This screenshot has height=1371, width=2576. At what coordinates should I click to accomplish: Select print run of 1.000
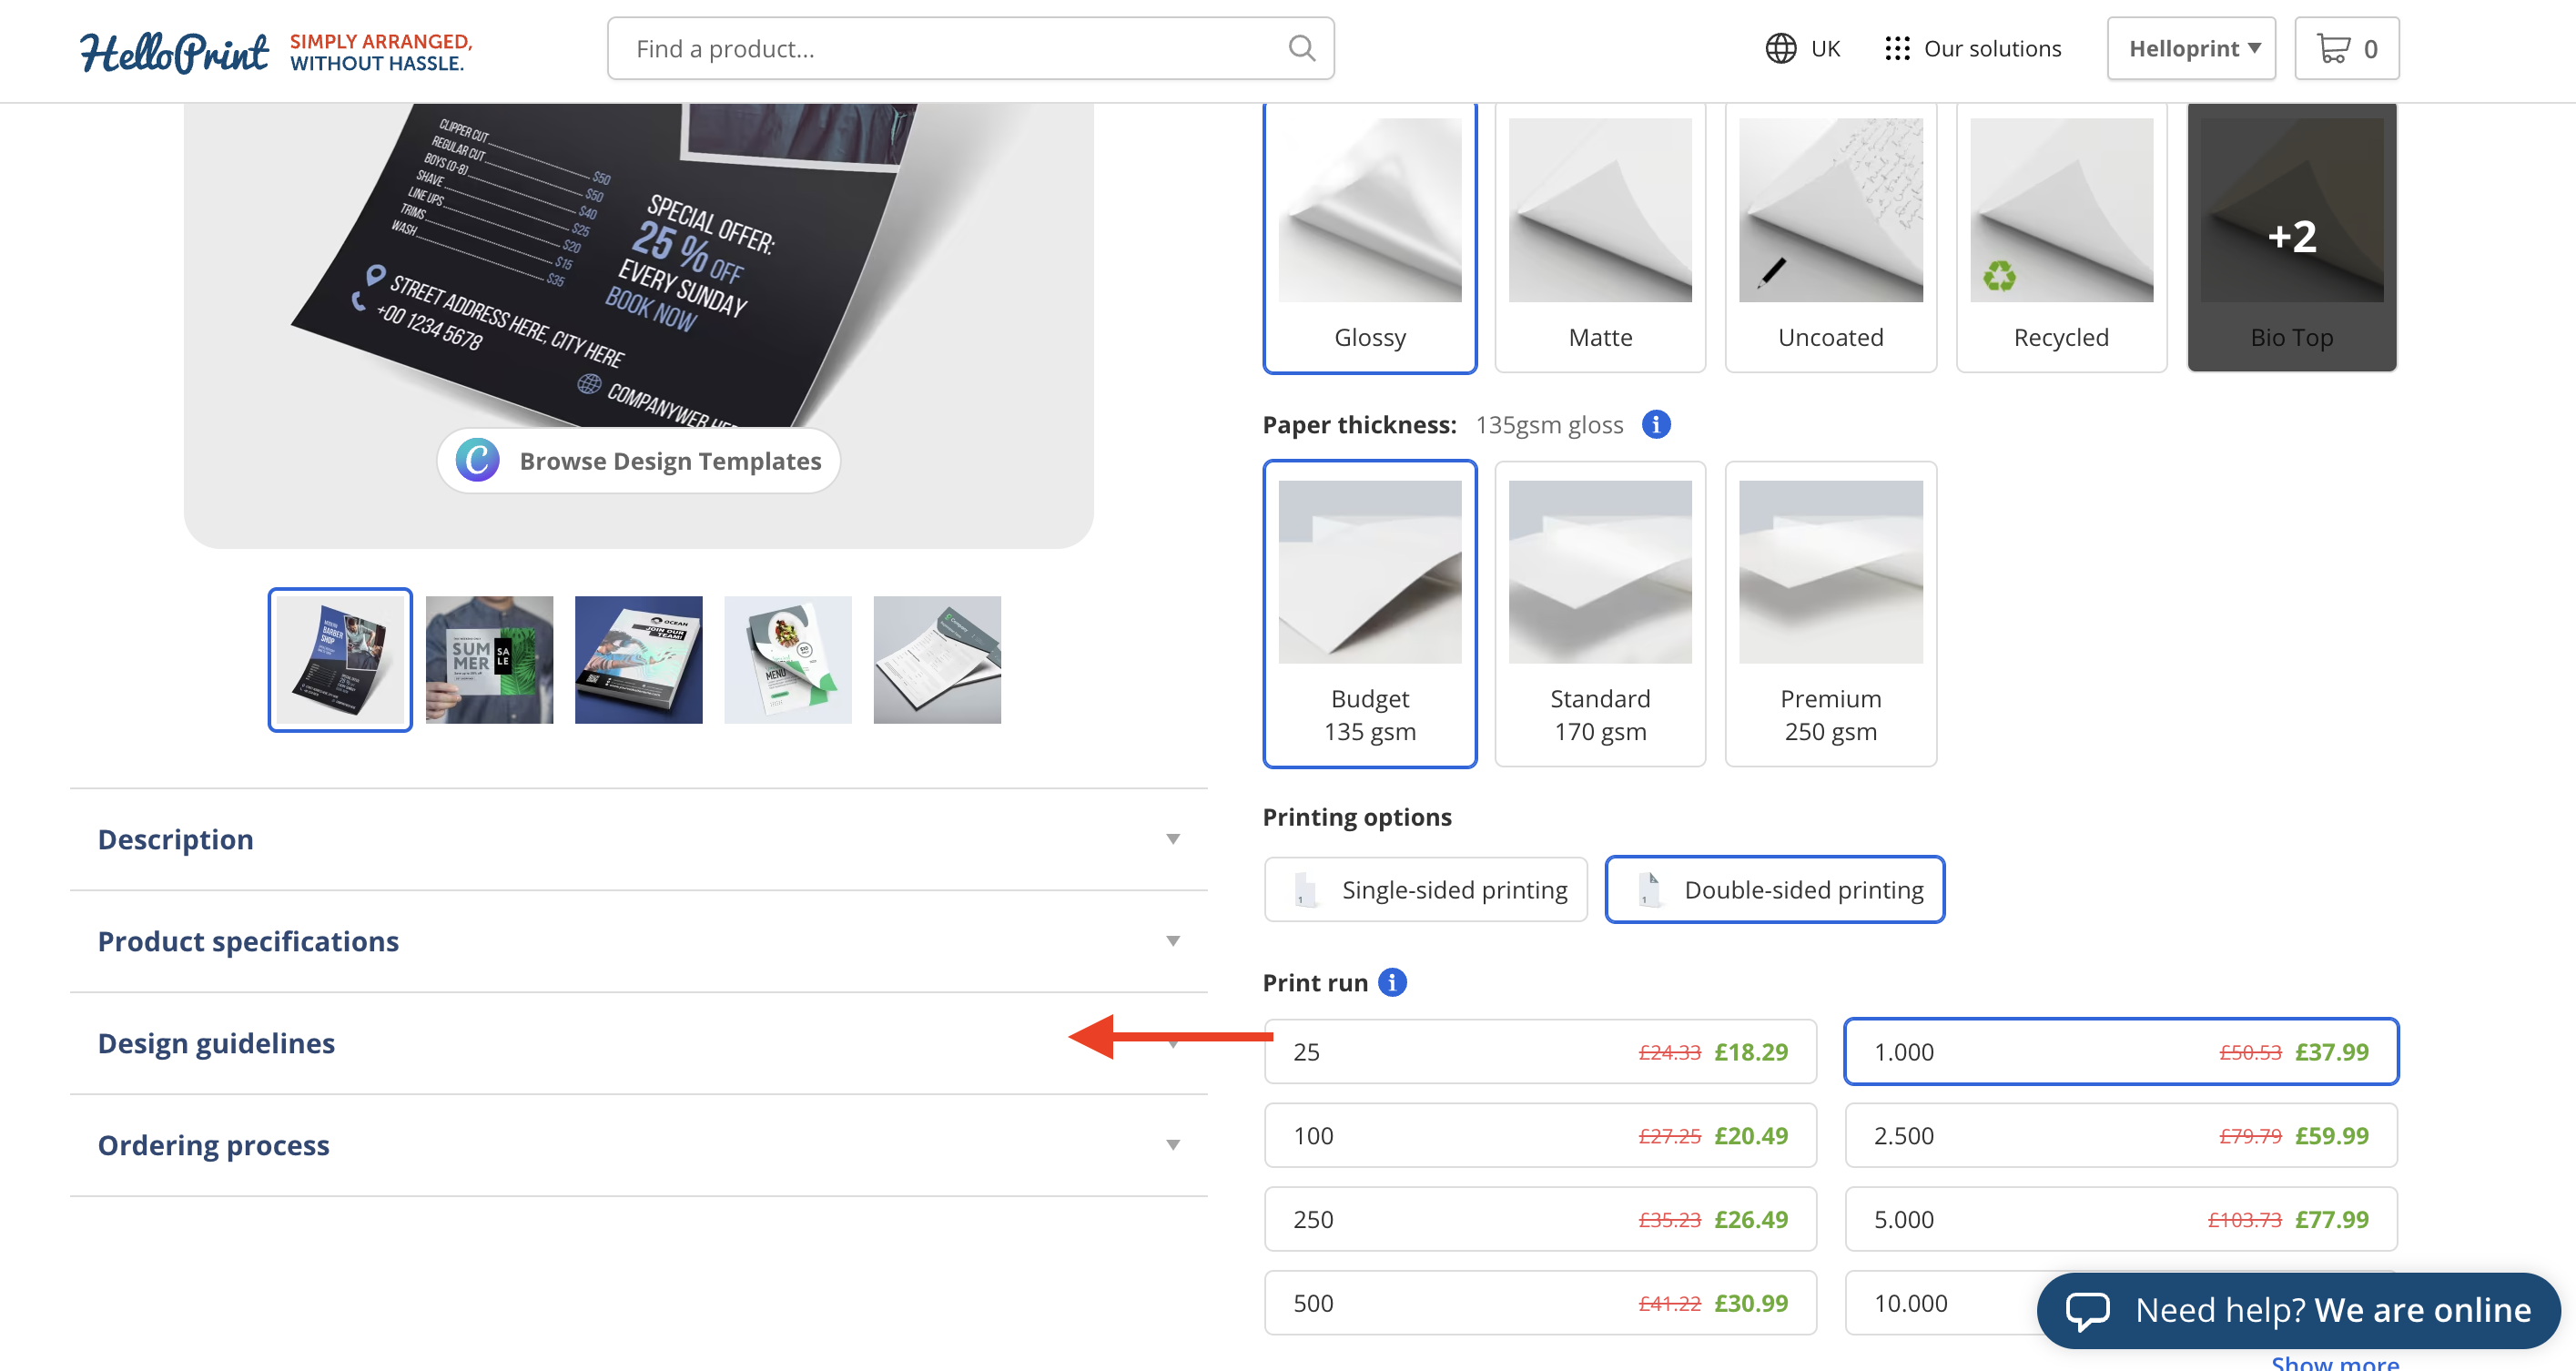click(x=2120, y=1051)
